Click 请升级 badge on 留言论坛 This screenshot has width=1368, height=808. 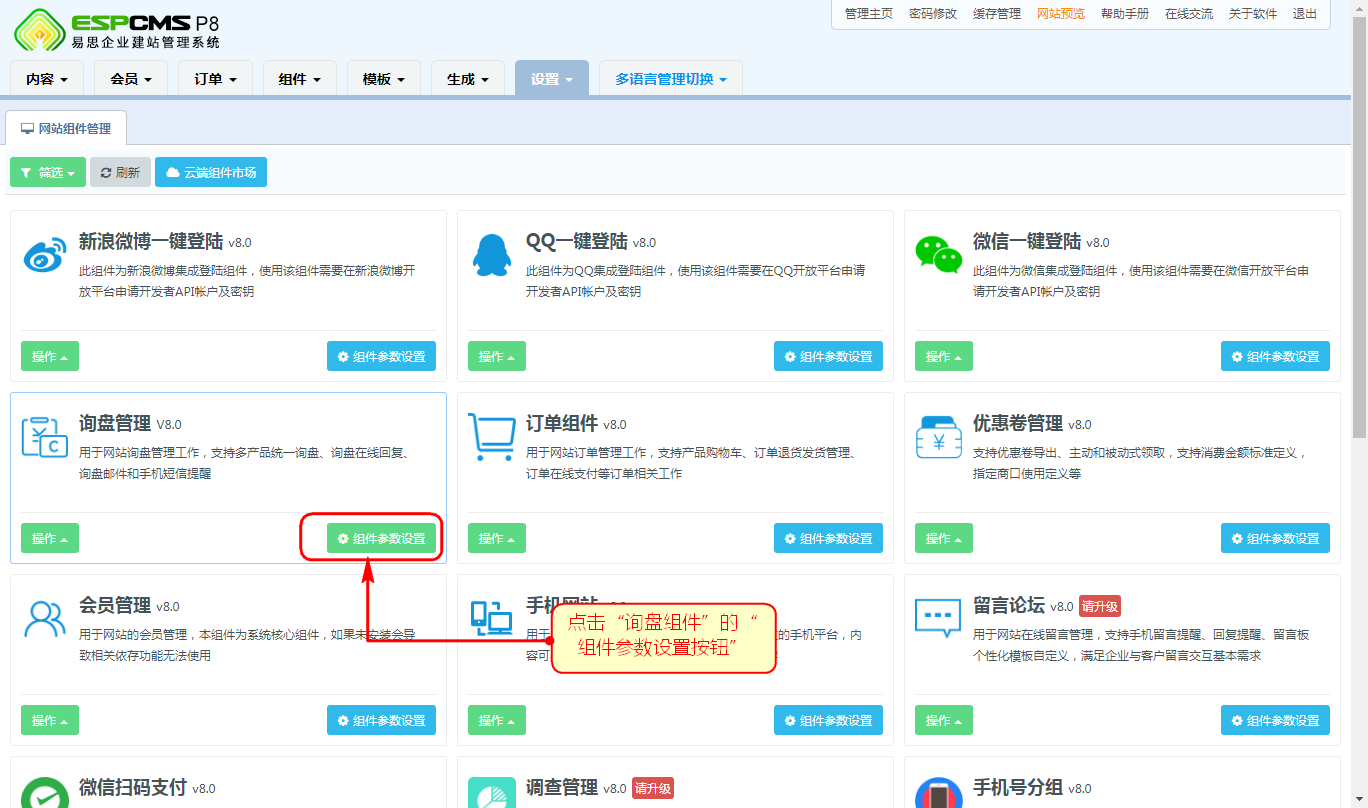pos(1099,606)
